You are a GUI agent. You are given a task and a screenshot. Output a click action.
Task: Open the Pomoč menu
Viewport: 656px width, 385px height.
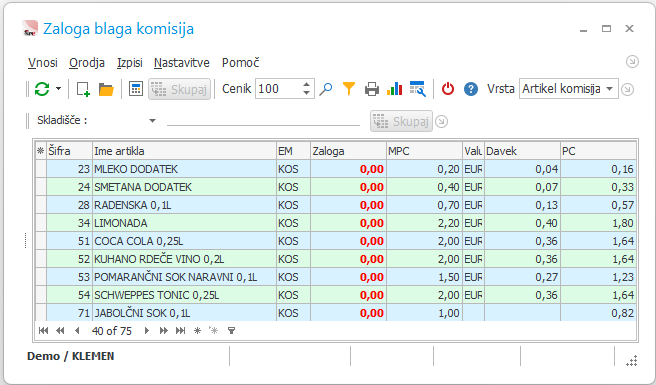(241, 63)
